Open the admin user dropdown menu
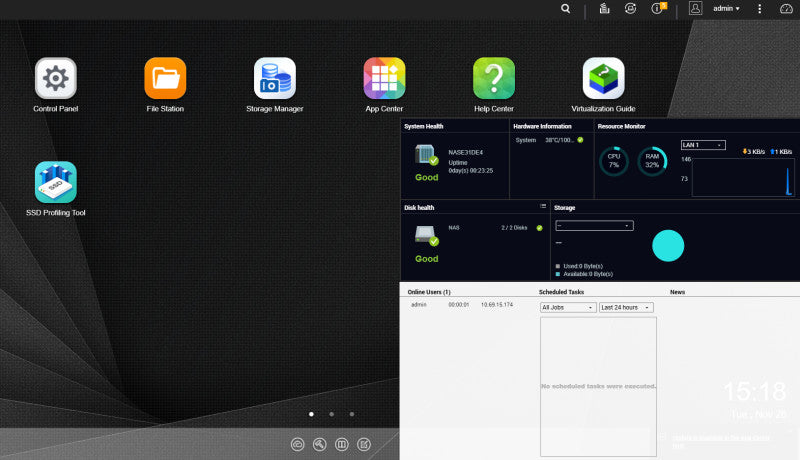800x460 pixels. click(726, 9)
